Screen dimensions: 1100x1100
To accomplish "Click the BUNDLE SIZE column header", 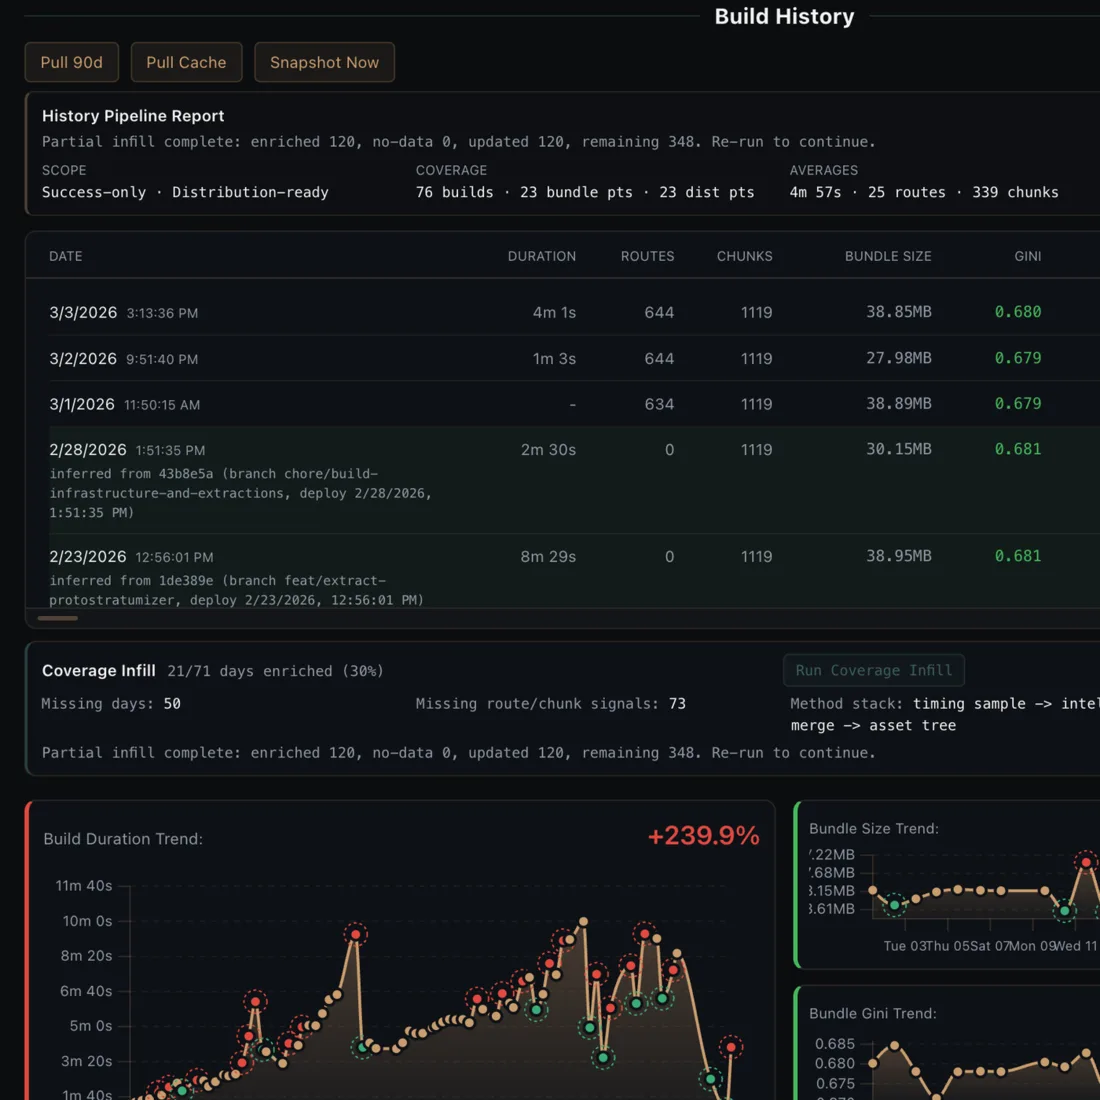I will (x=887, y=256).
